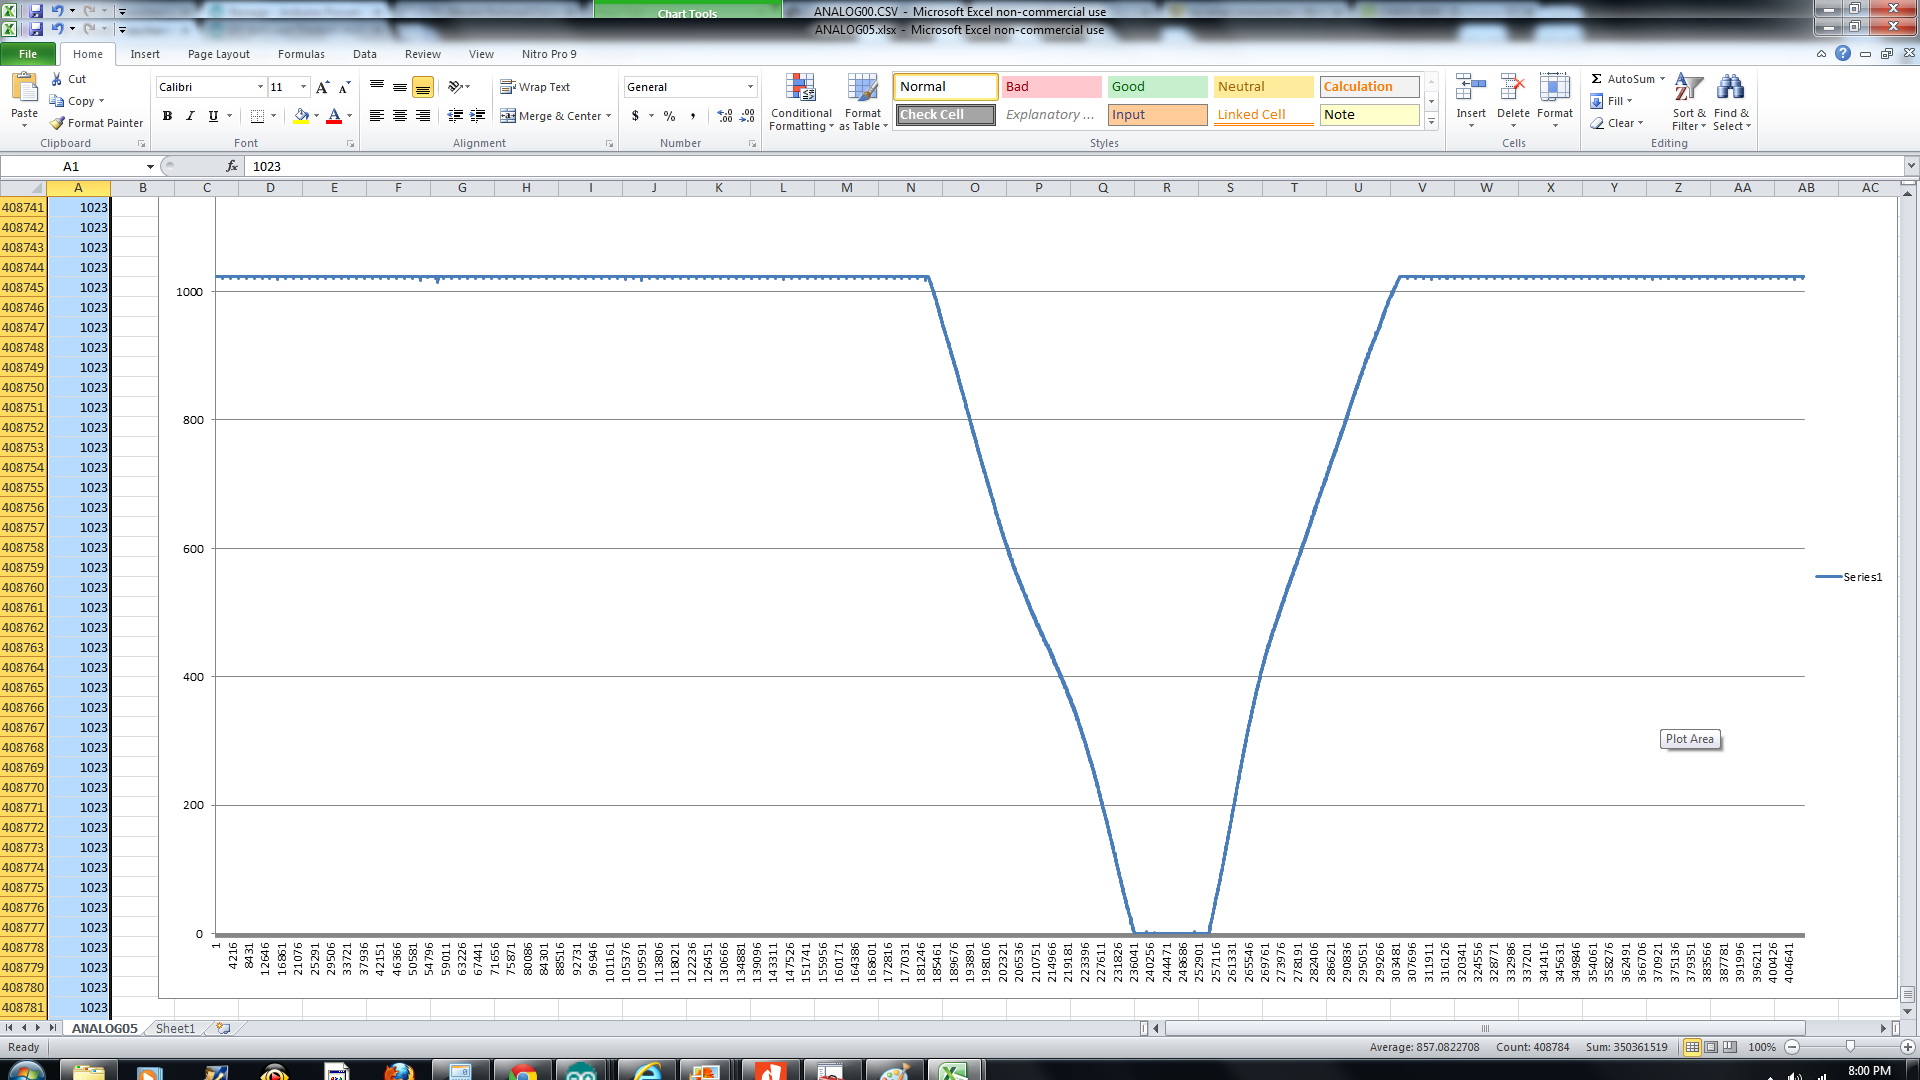Expand the cell styles gallery
The width and height of the screenshot is (1920, 1080).
[x=1431, y=122]
